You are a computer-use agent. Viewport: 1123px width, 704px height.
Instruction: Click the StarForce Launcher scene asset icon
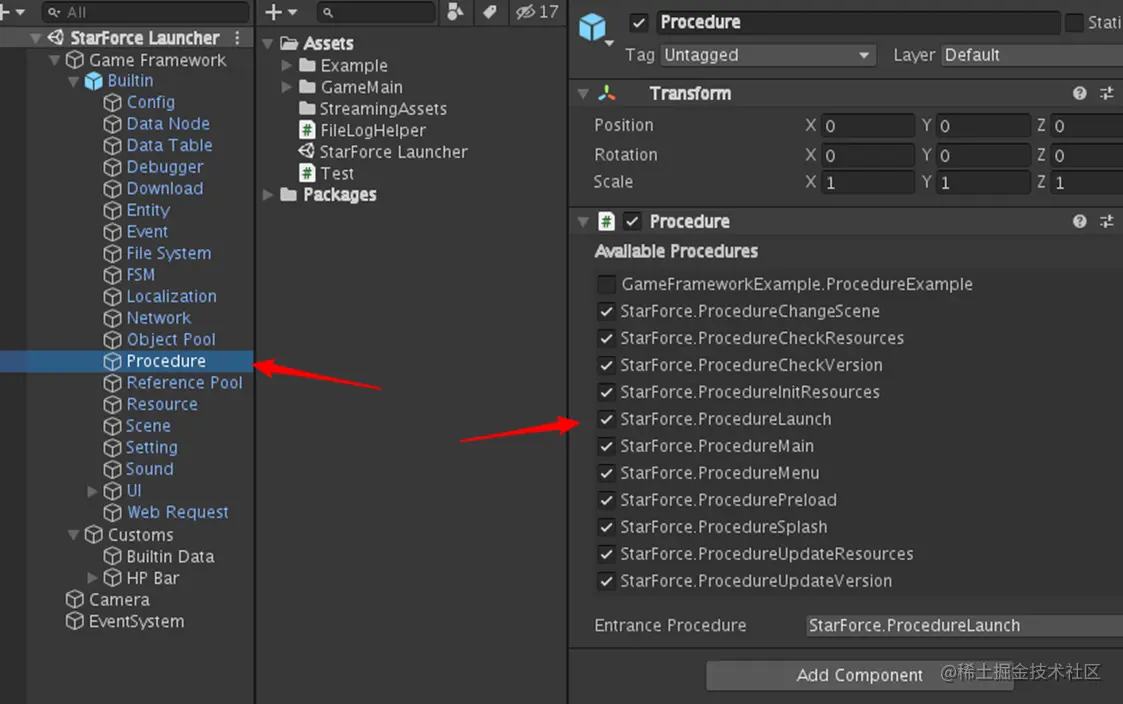coord(307,151)
